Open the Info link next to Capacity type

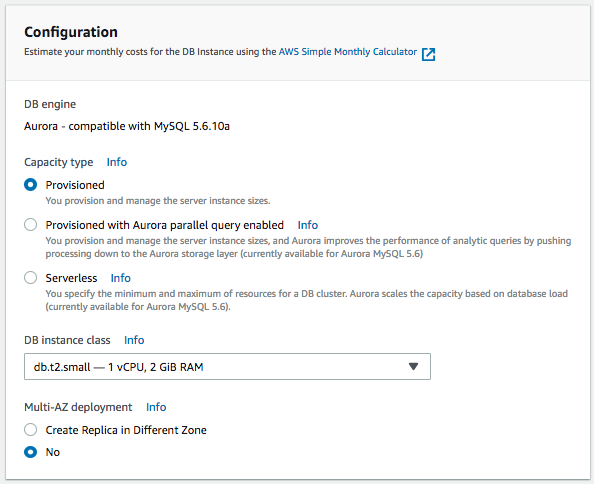[117, 162]
